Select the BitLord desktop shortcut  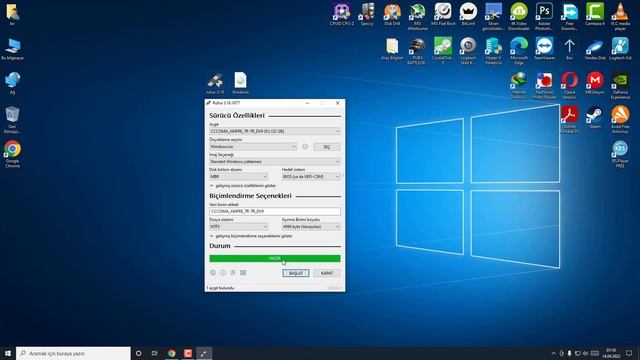[x=468, y=15]
